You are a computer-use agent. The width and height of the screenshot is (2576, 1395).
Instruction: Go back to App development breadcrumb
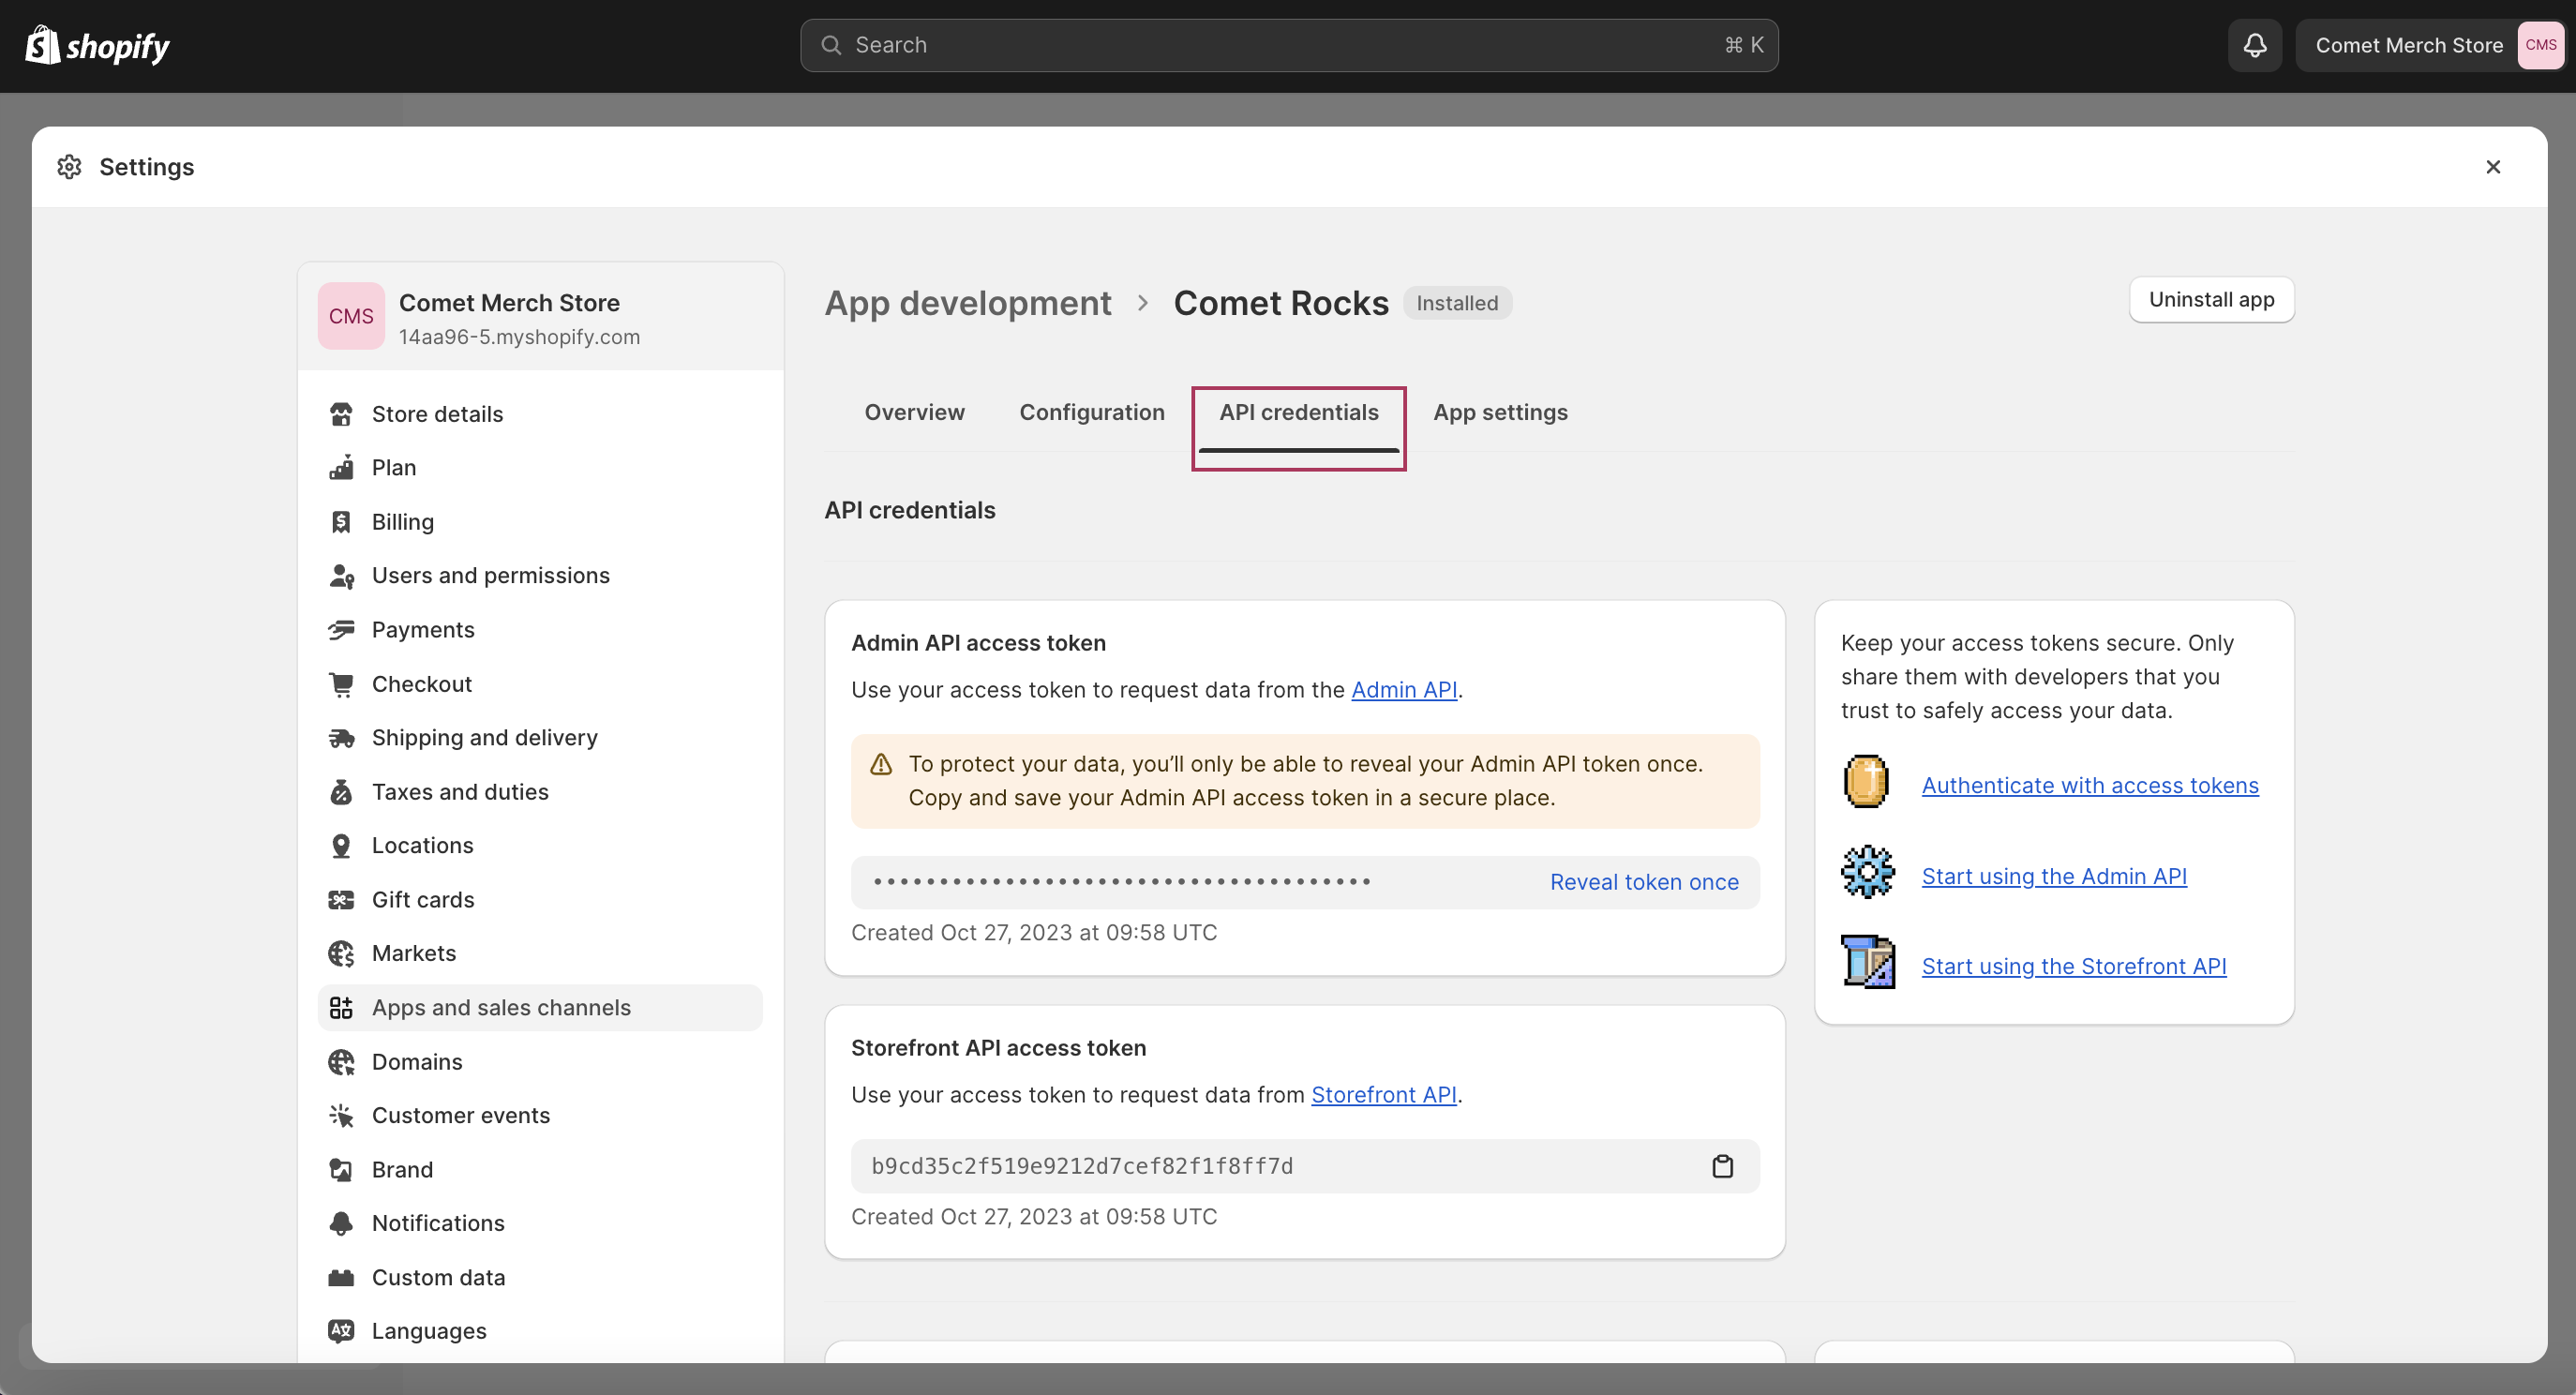pos(967,303)
